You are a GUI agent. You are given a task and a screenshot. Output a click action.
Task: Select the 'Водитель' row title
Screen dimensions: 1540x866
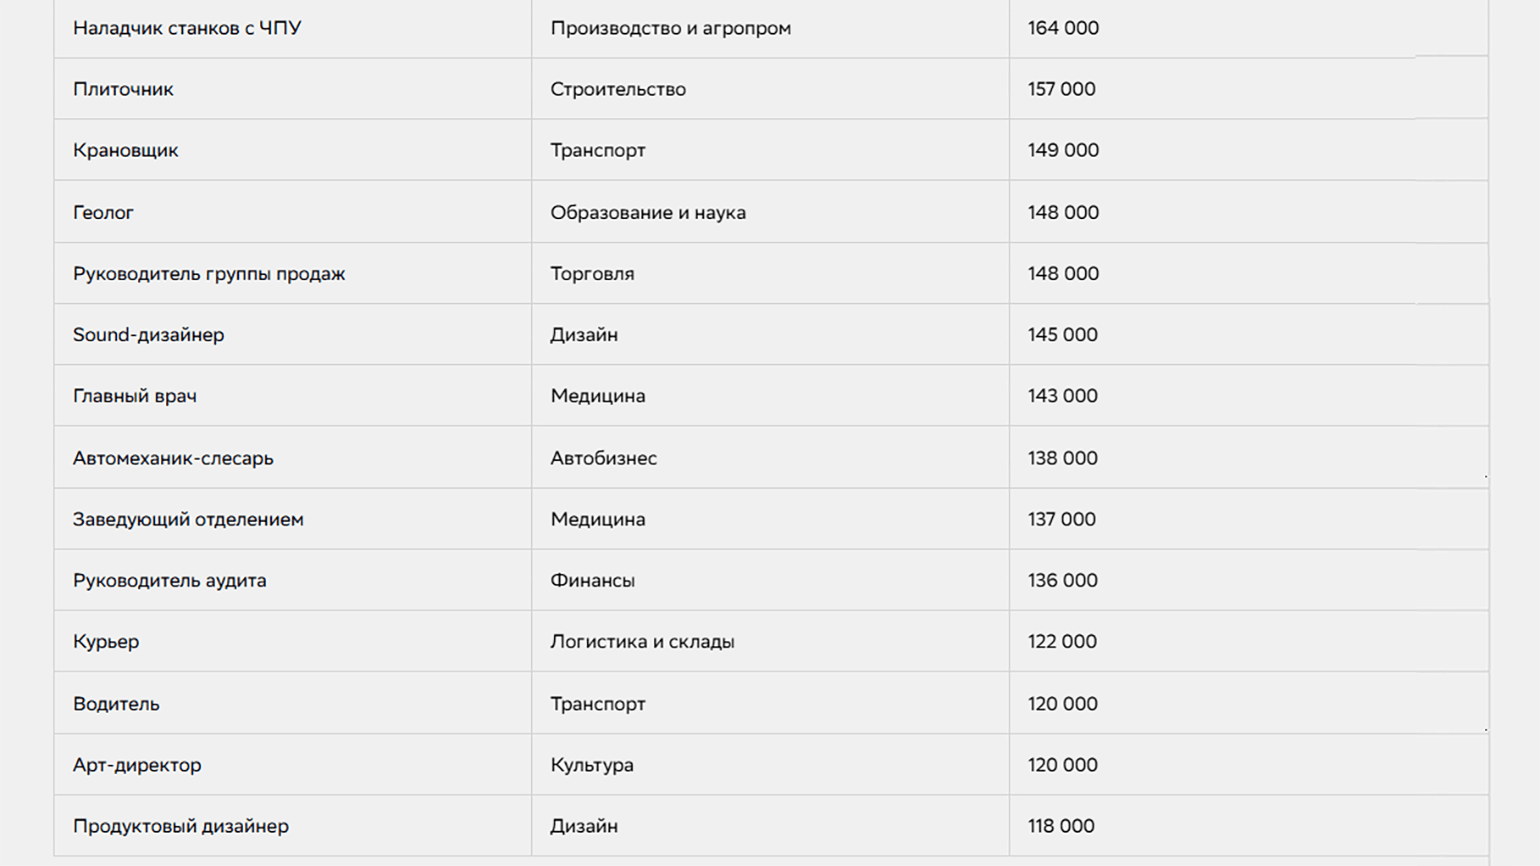[116, 704]
